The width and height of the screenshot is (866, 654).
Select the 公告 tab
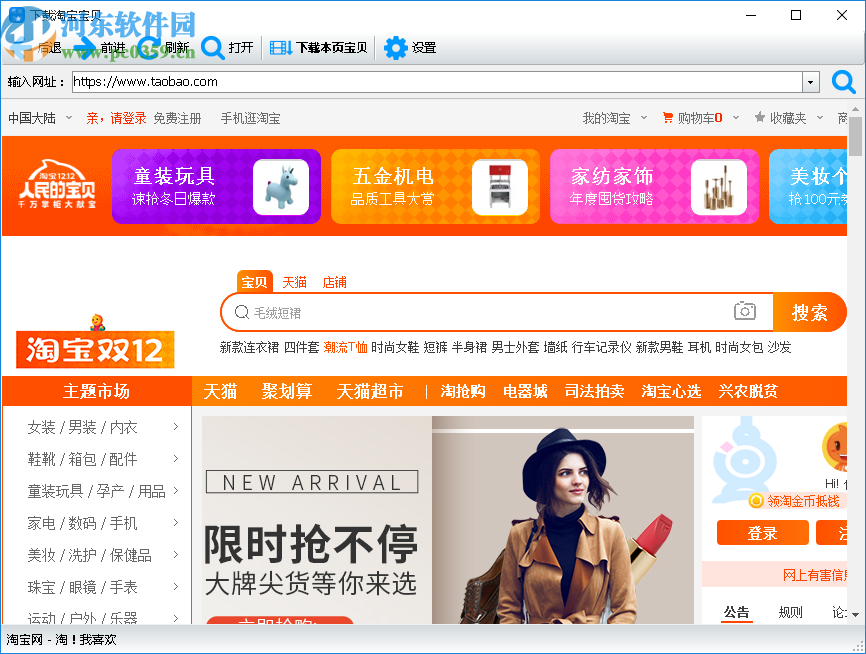tap(736, 612)
